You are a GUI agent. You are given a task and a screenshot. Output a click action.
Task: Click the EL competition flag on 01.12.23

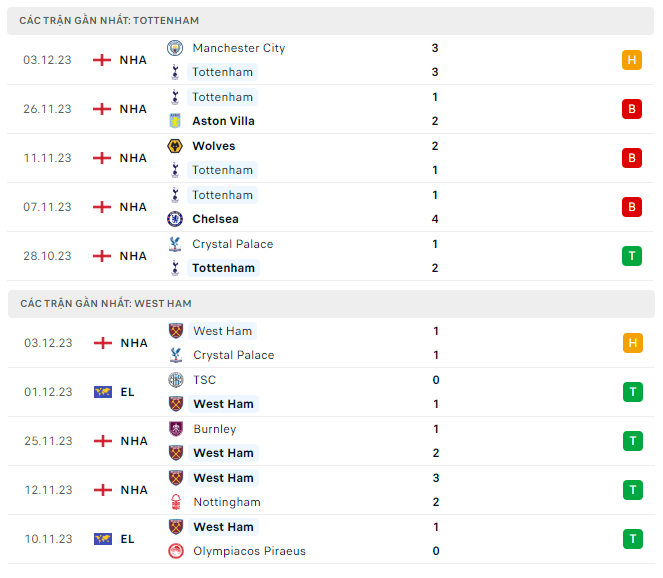(x=102, y=392)
